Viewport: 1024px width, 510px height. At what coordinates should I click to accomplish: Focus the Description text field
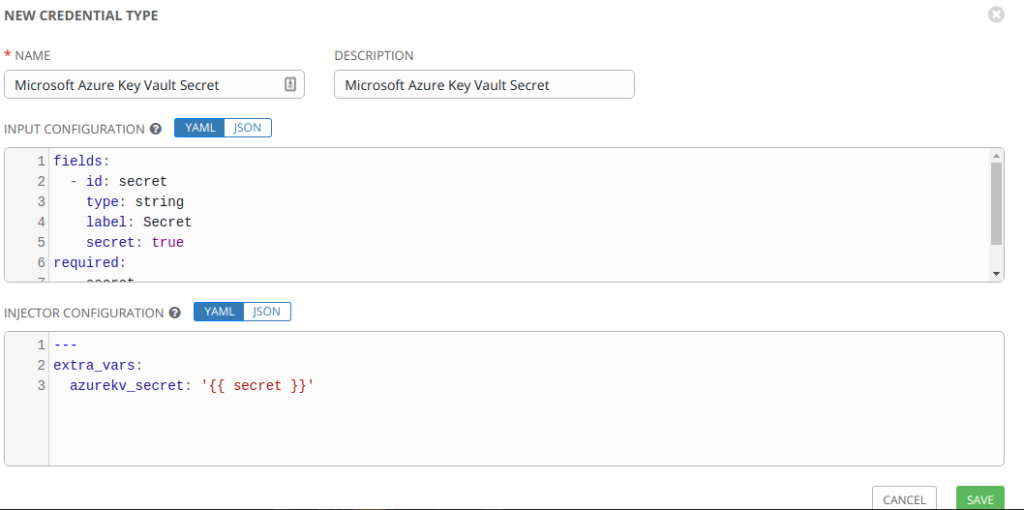click(x=484, y=85)
